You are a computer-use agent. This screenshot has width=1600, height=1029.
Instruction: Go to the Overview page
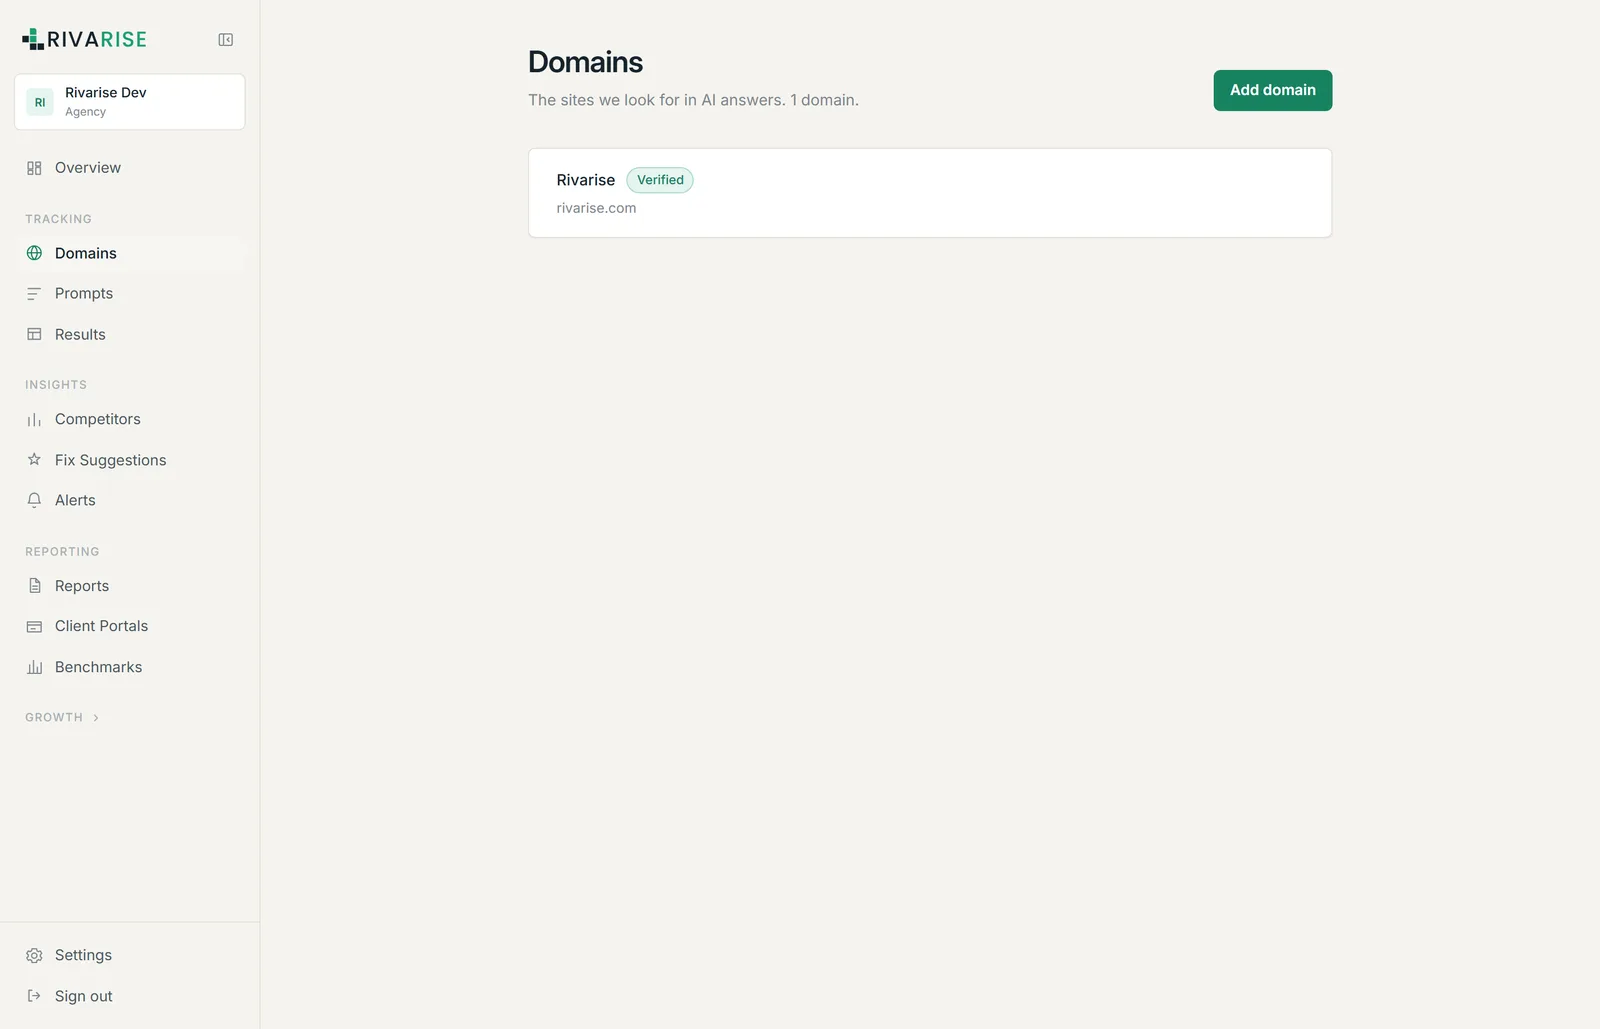[130, 168]
